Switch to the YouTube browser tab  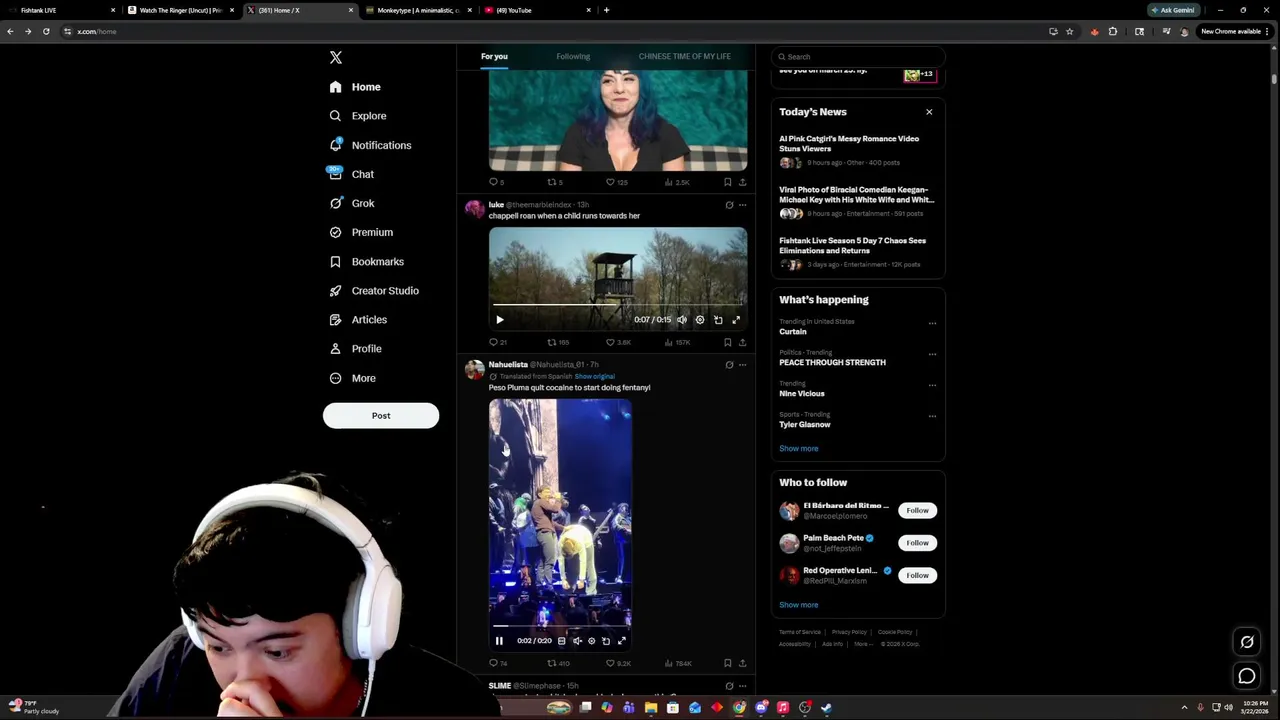pyautogui.click(x=536, y=10)
